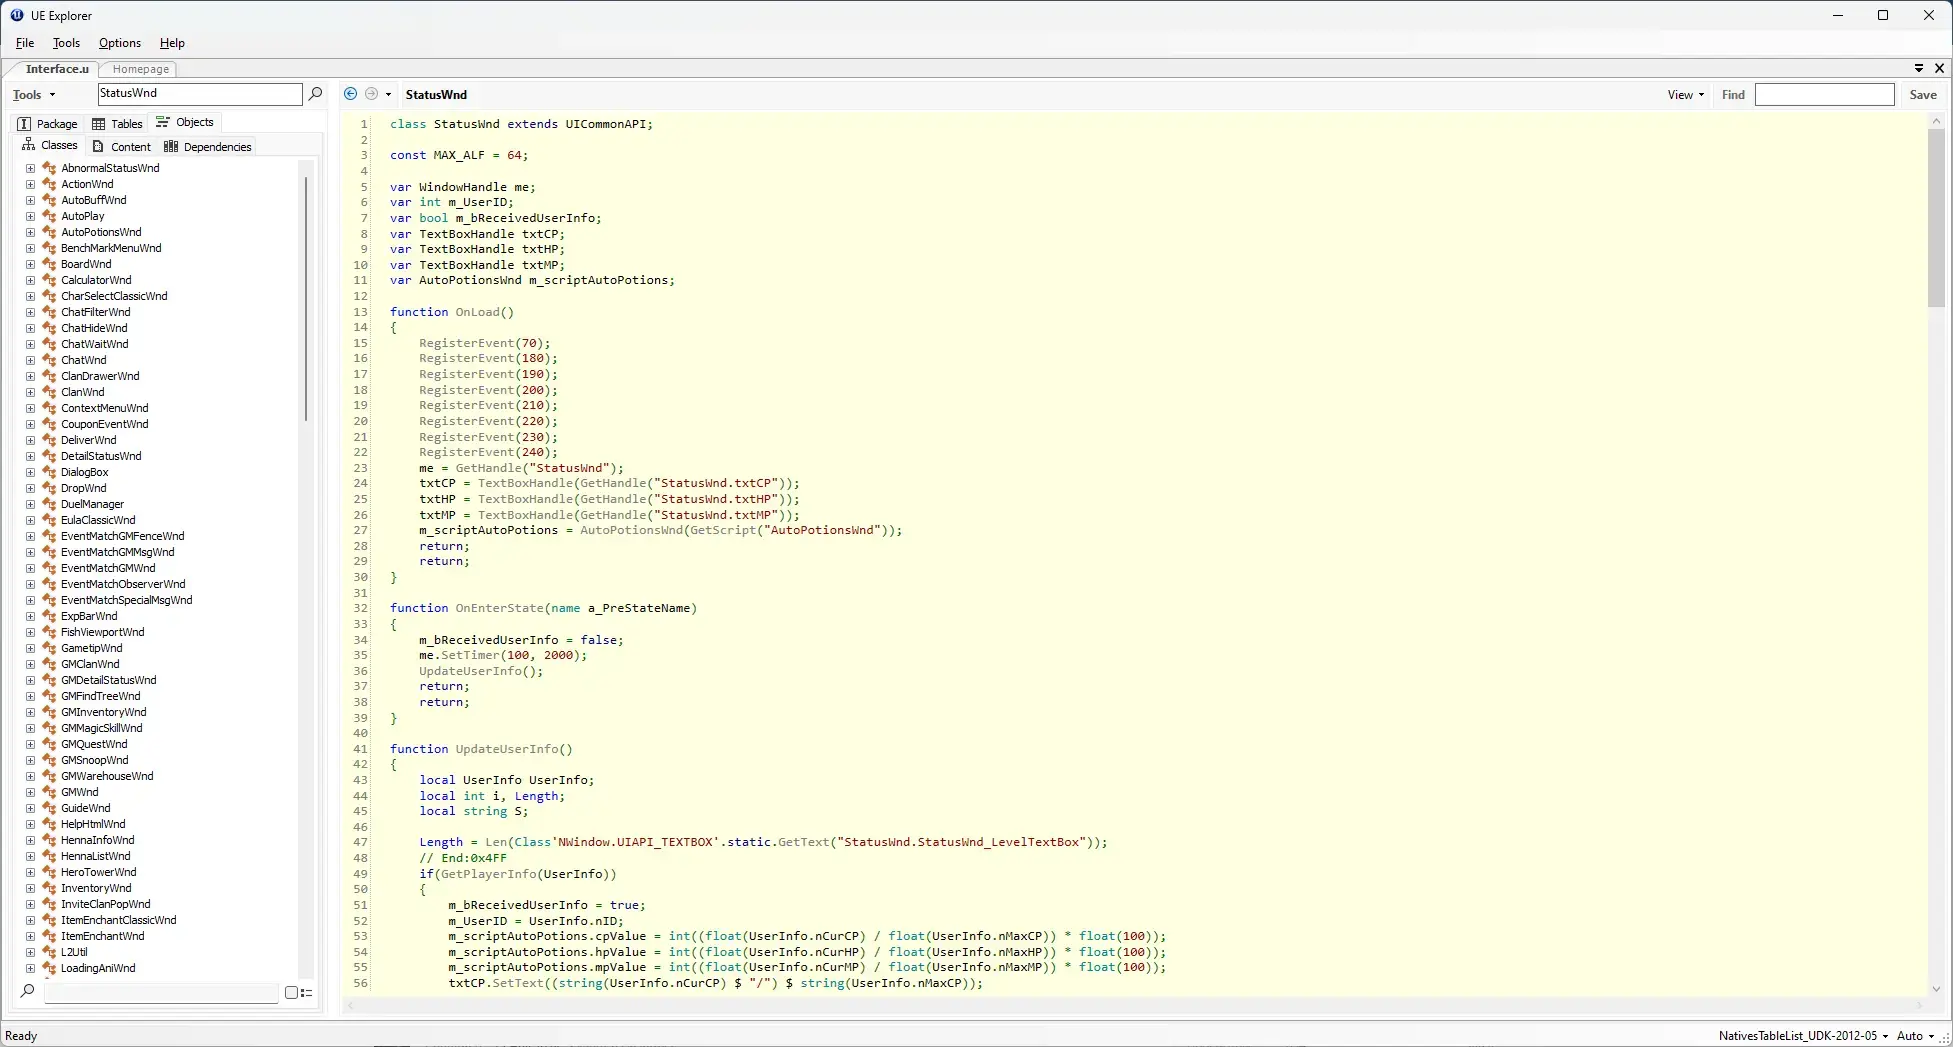Open the Help menu

[x=172, y=43]
